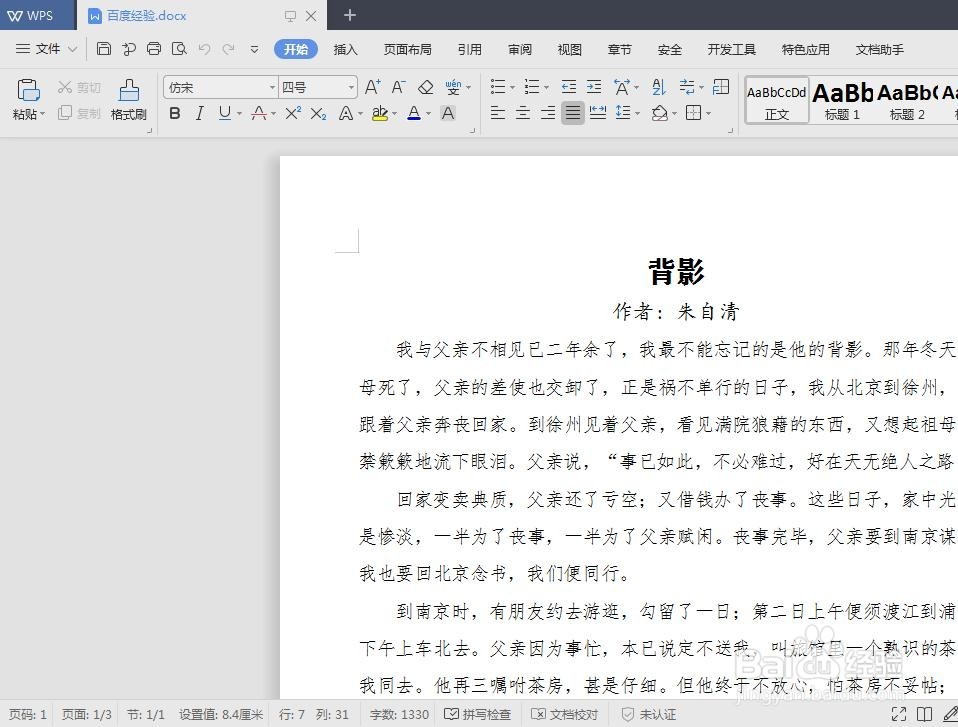Click the sort icon to sort paragraphs

coord(659,87)
